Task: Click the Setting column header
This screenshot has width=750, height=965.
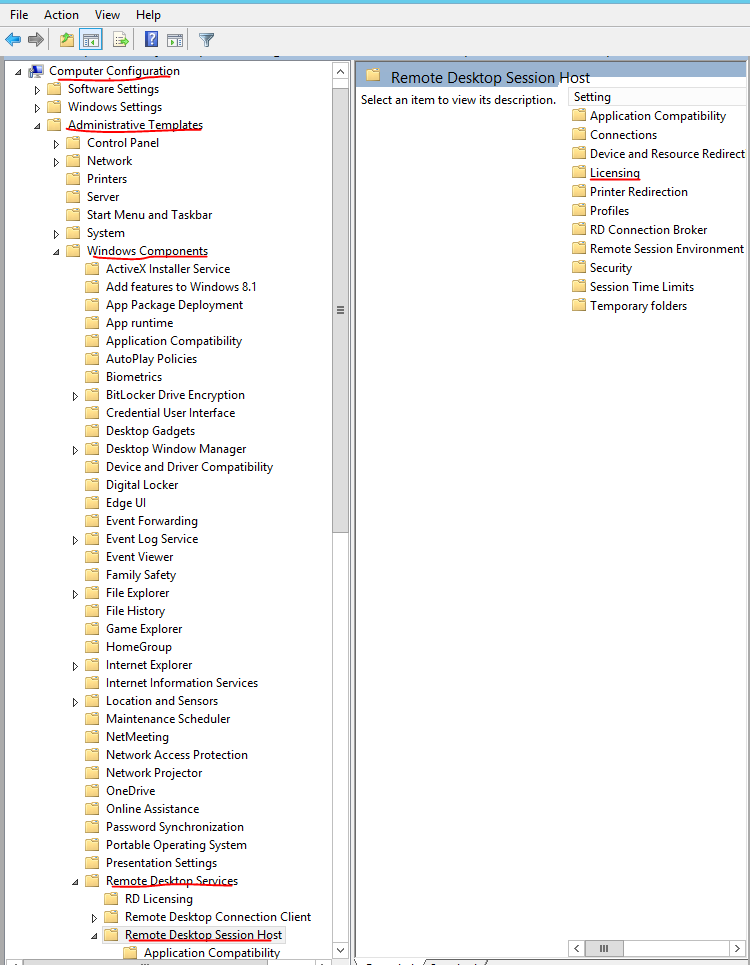Action: click(x=657, y=97)
